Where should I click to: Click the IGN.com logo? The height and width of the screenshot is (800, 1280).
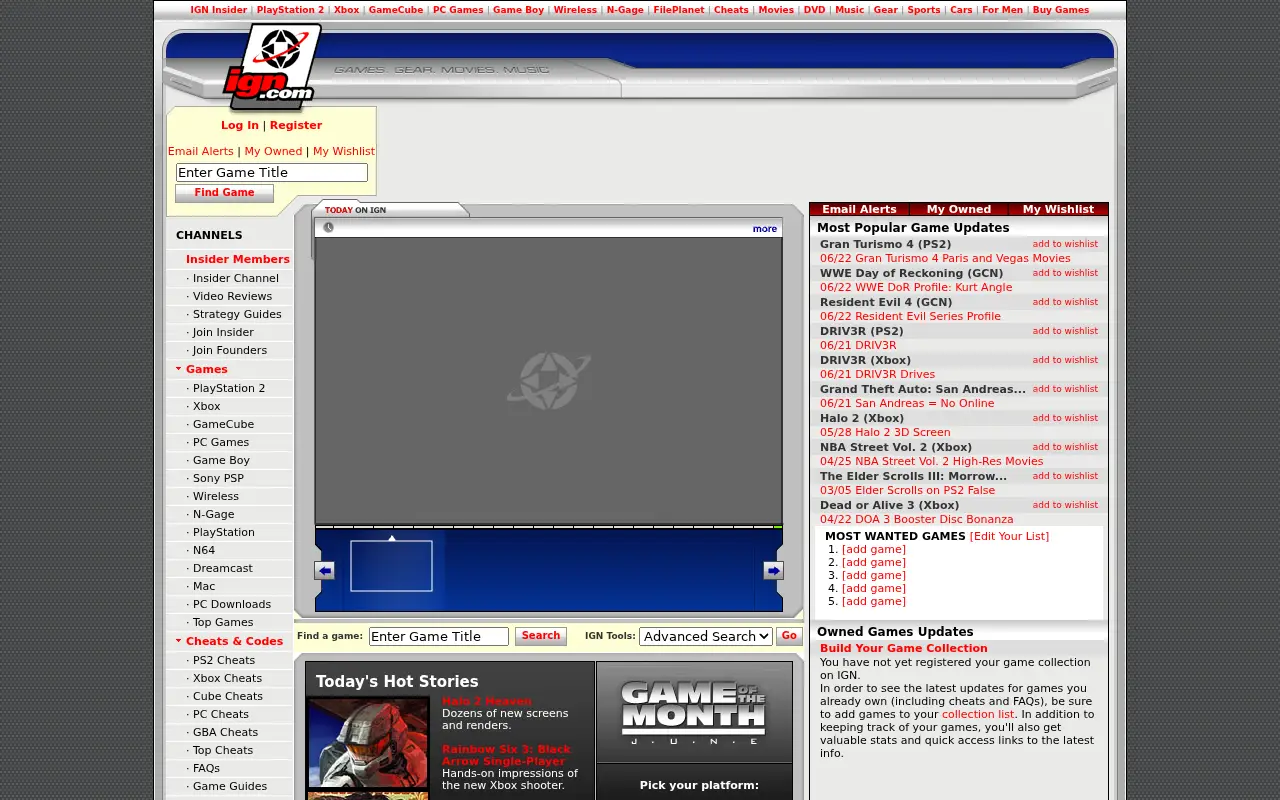[271, 66]
